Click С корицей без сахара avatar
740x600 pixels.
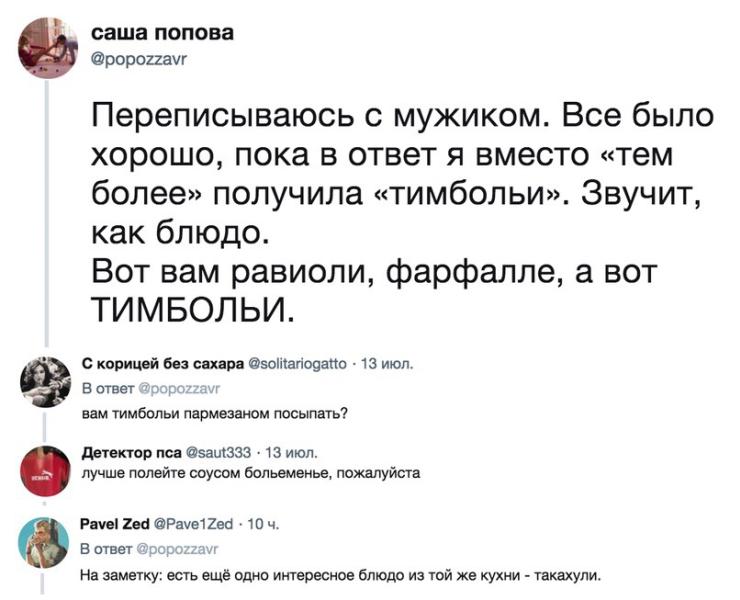45,378
